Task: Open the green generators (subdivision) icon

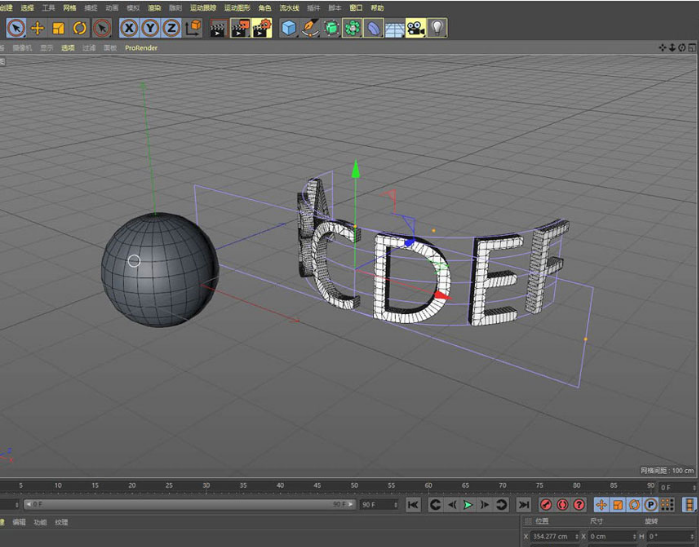Action: tap(331, 28)
